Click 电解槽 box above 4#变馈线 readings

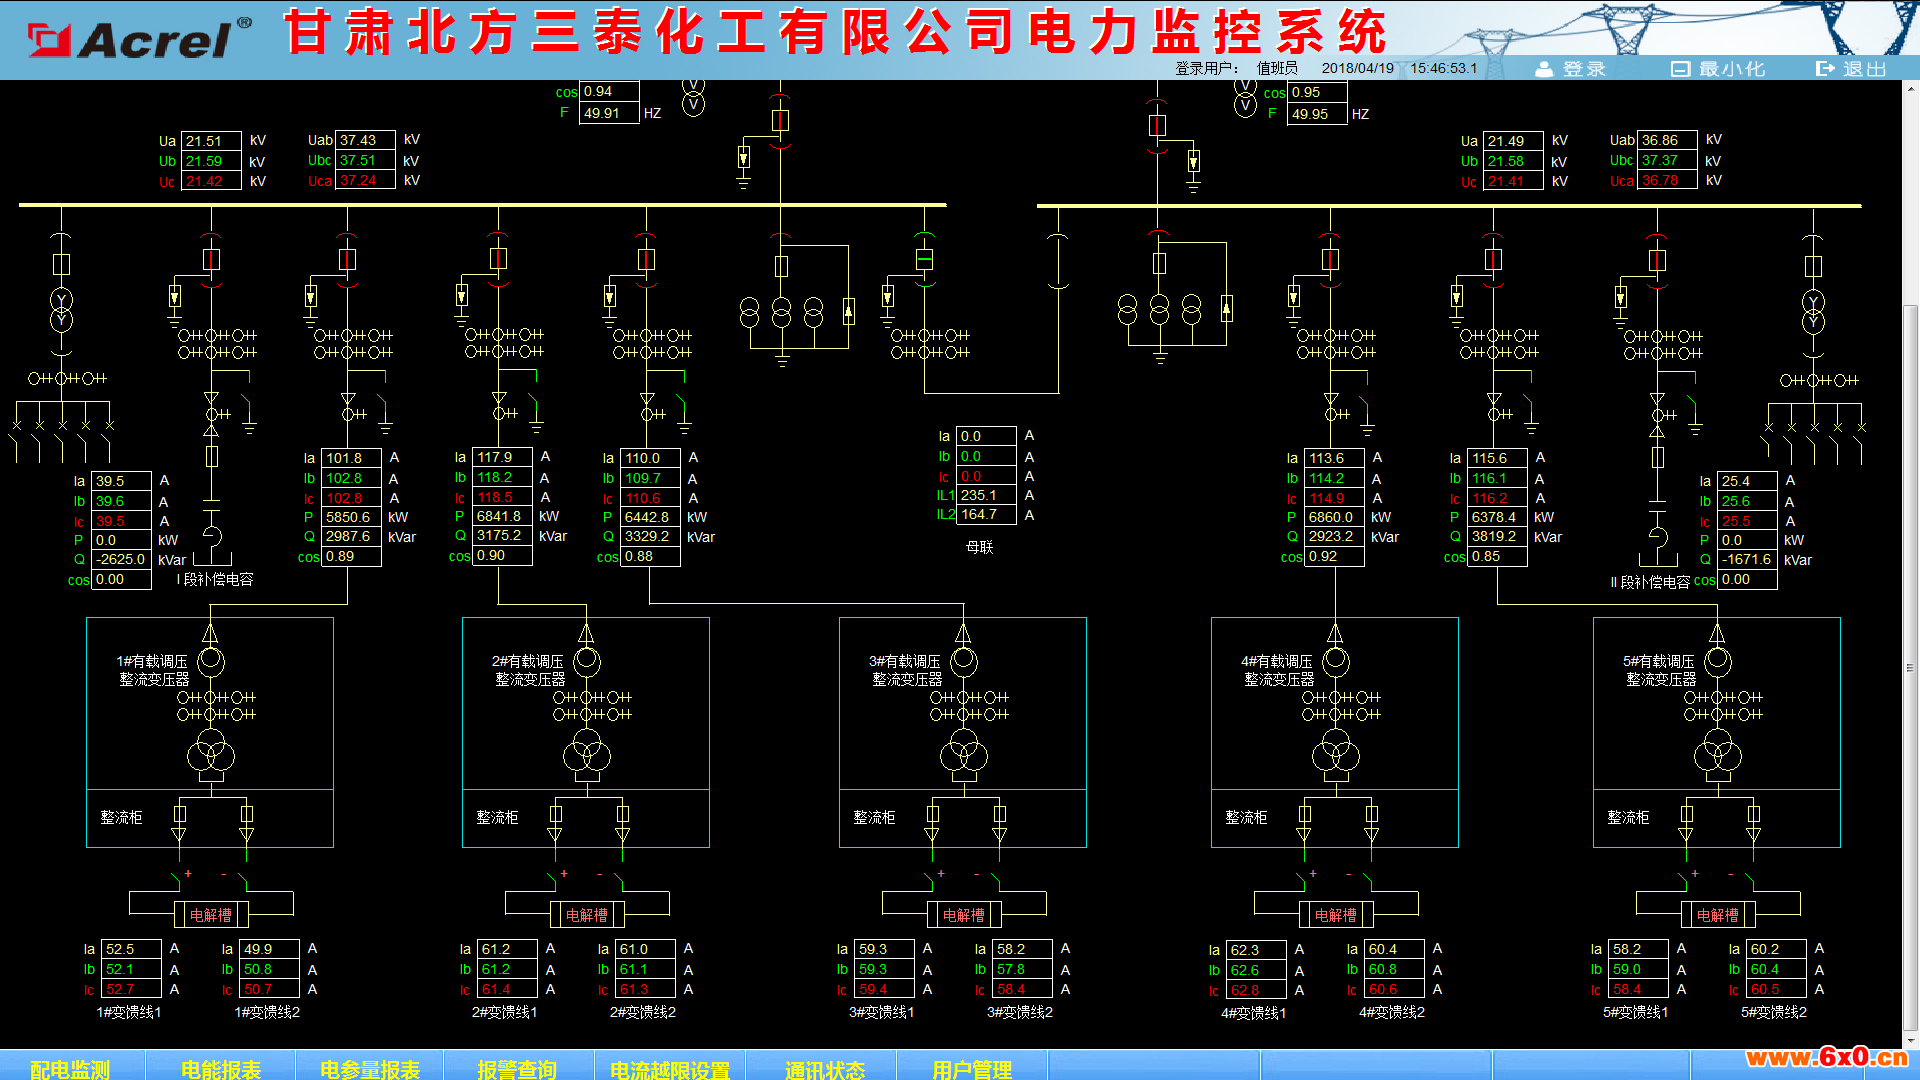click(x=1336, y=915)
